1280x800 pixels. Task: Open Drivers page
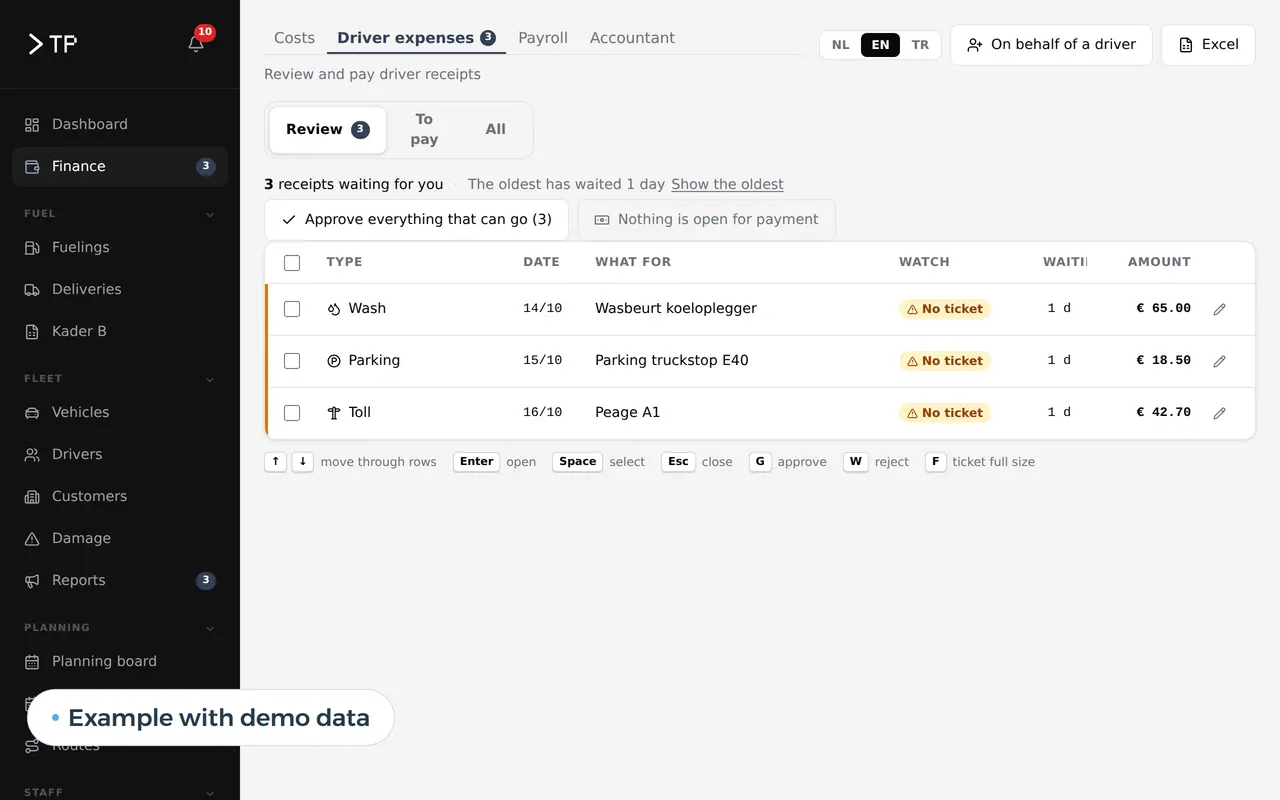point(120,454)
